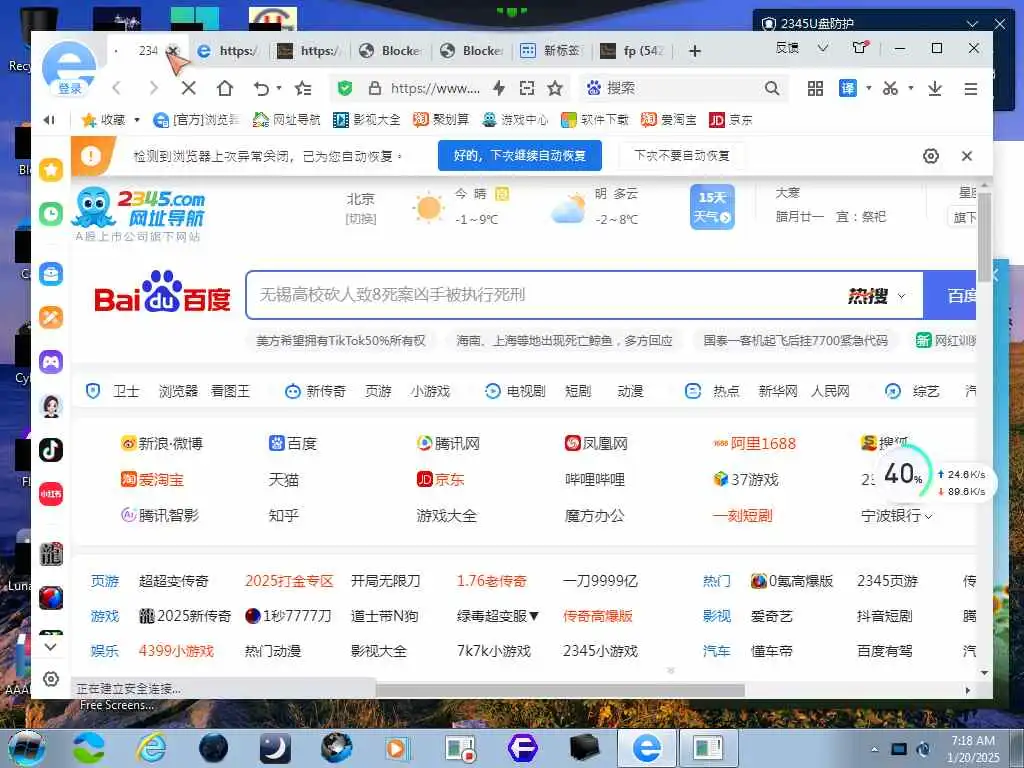Click the sidebar yellow star favorites icon
Screen dimensions: 1024x768
(51, 170)
